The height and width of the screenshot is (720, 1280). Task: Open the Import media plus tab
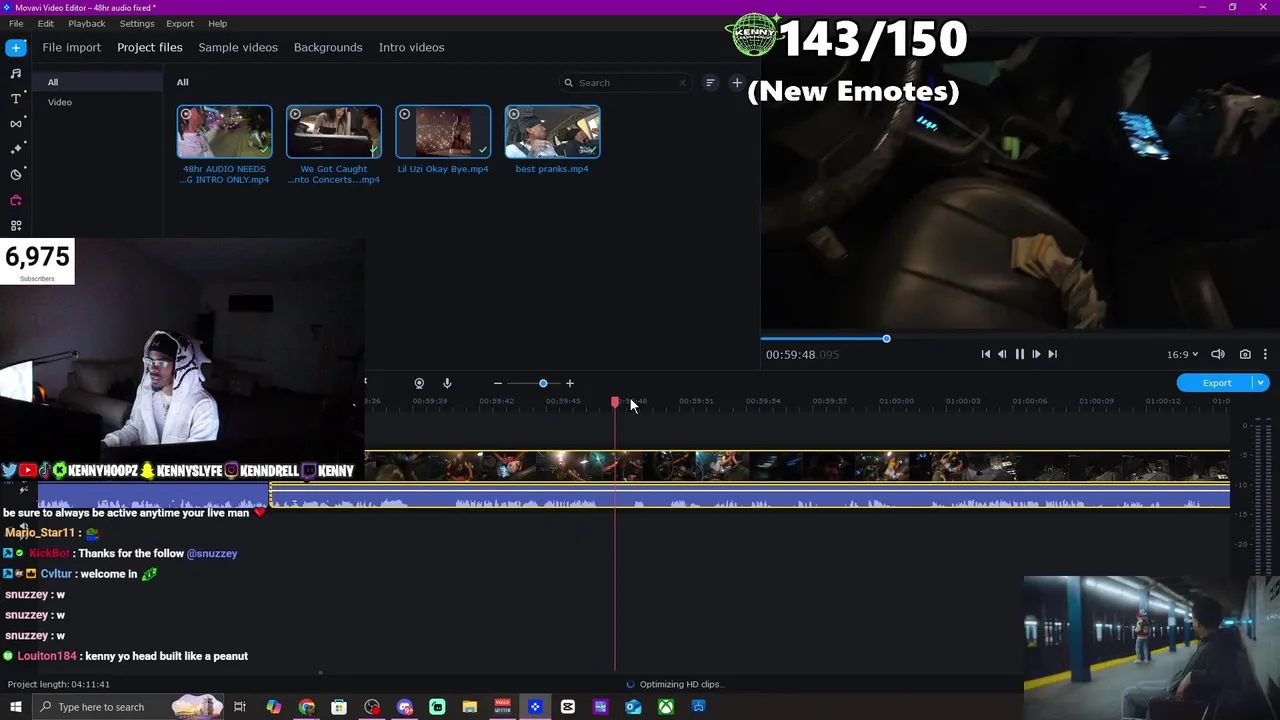pos(16,48)
